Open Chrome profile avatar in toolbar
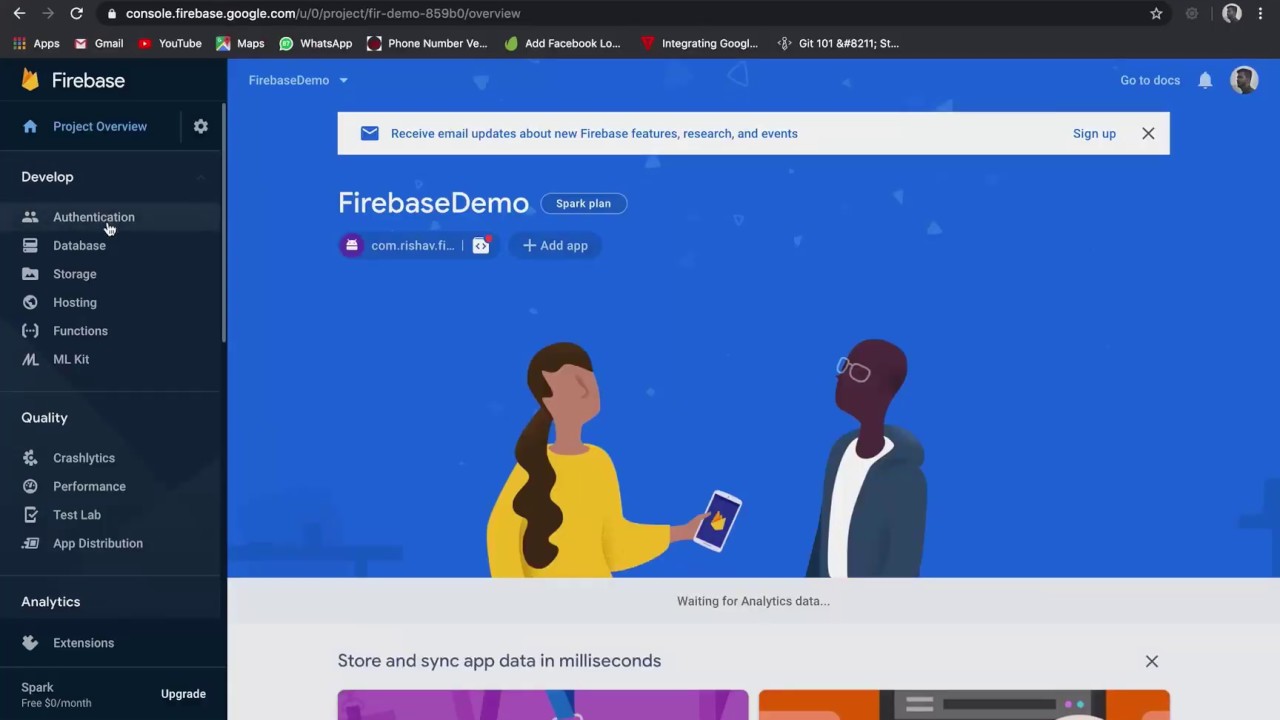This screenshot has width=1280, height=720. click(x=1232, y=13)
